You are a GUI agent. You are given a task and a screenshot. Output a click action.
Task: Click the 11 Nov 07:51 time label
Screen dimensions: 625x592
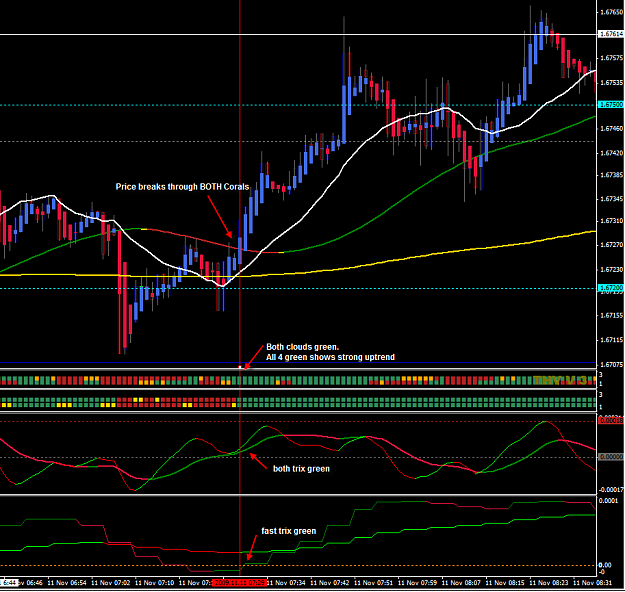[x=373, y=583]
